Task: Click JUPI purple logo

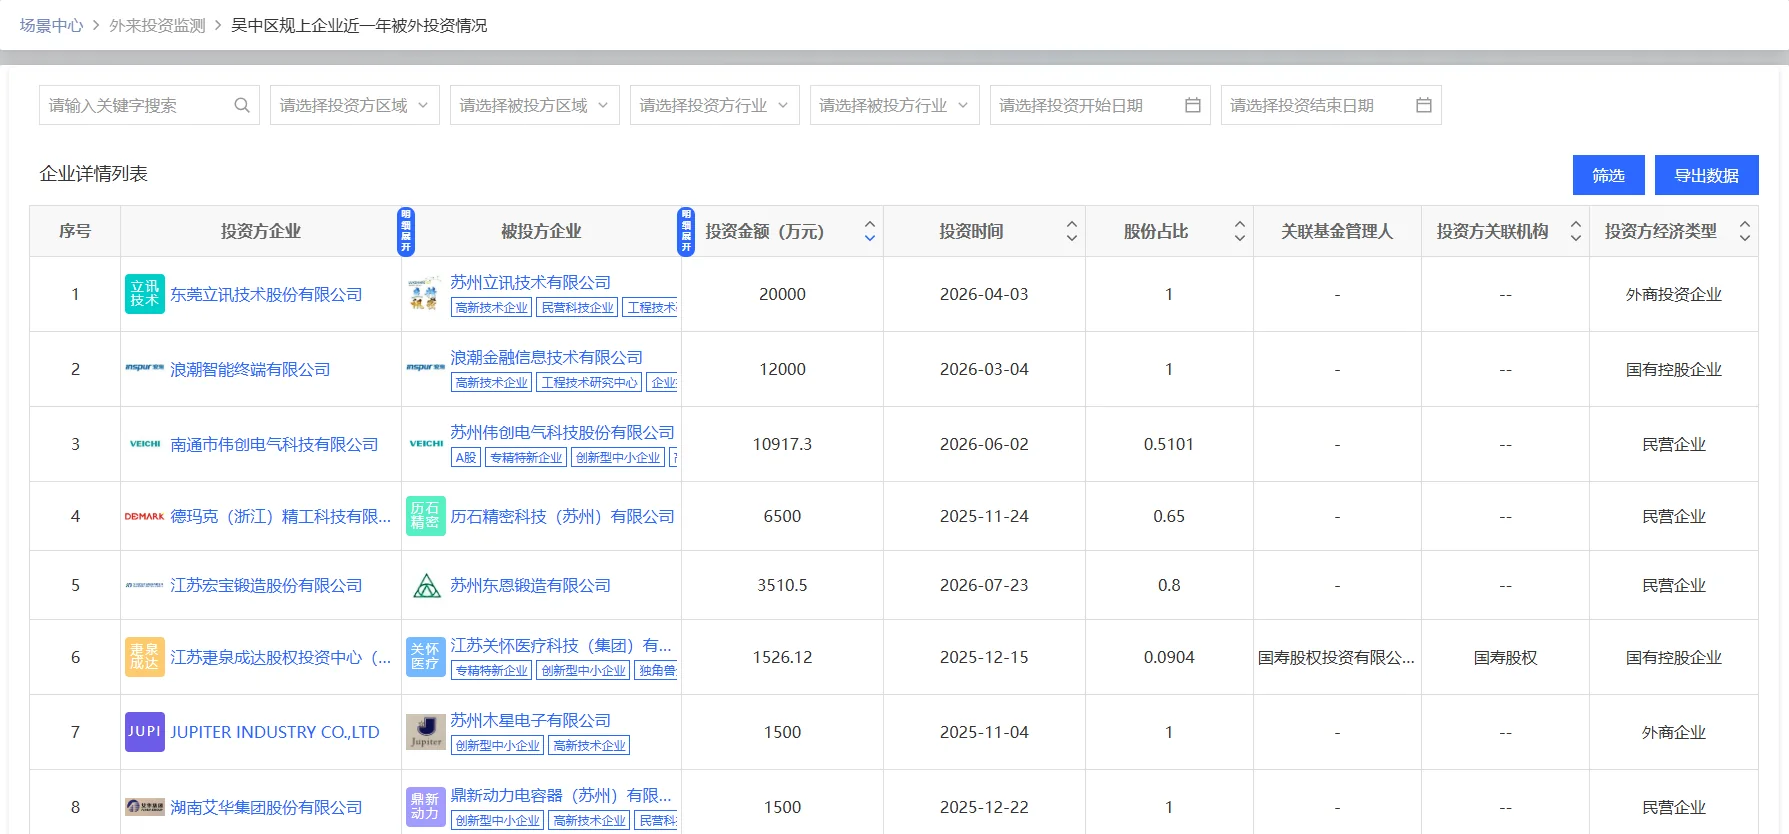Action: (x=145, y=732)
